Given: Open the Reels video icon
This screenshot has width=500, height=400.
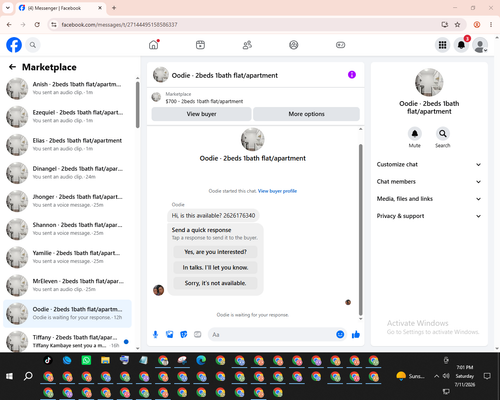Looking at the screenshot, I should click(x=200, y=45).
